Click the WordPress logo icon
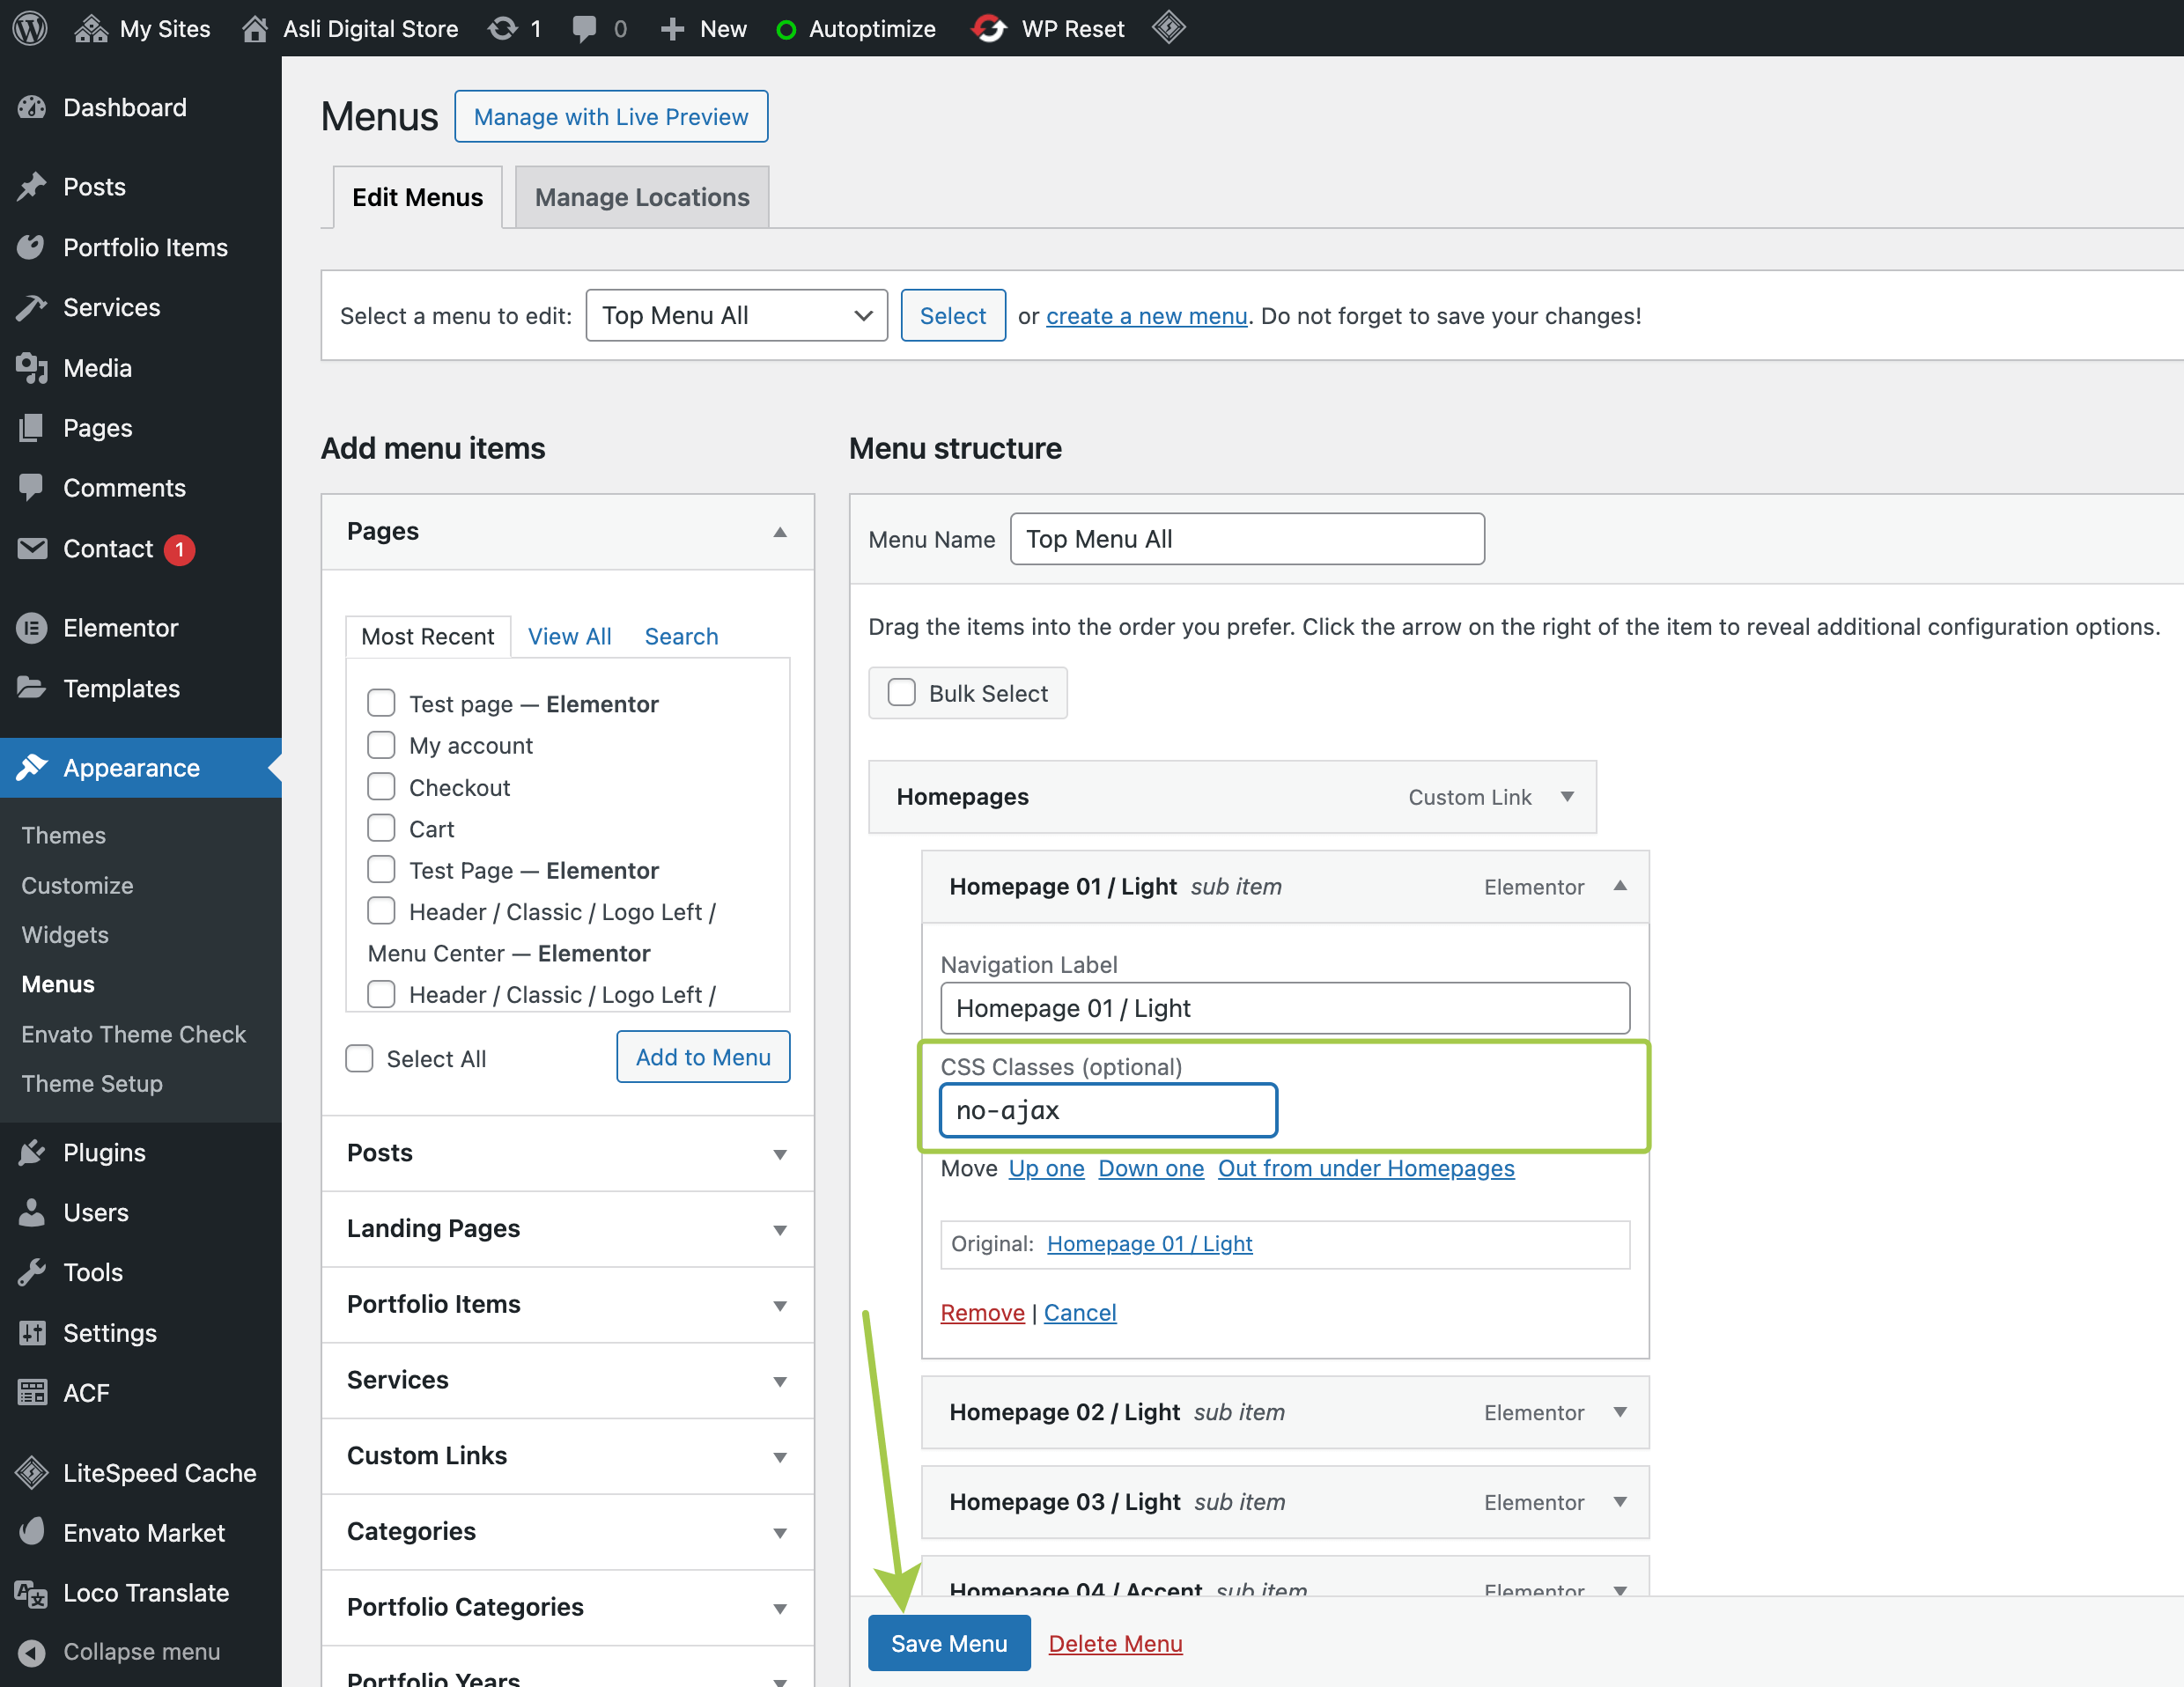2184x1687 pixels. point(30,28)
